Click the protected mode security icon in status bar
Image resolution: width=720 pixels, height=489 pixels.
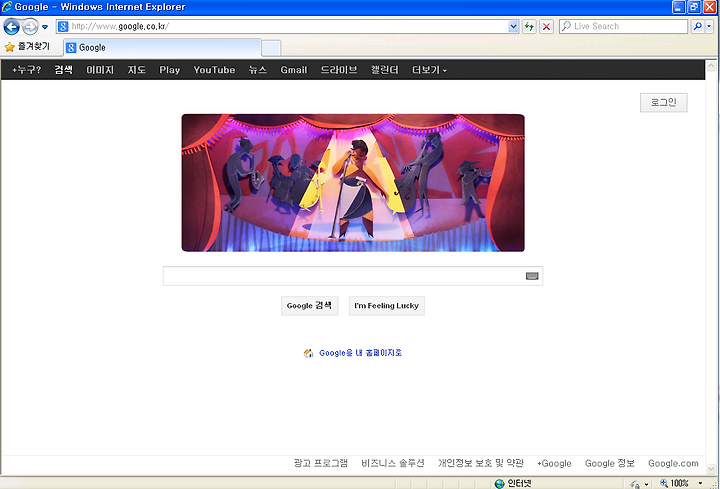coord(636,484)
